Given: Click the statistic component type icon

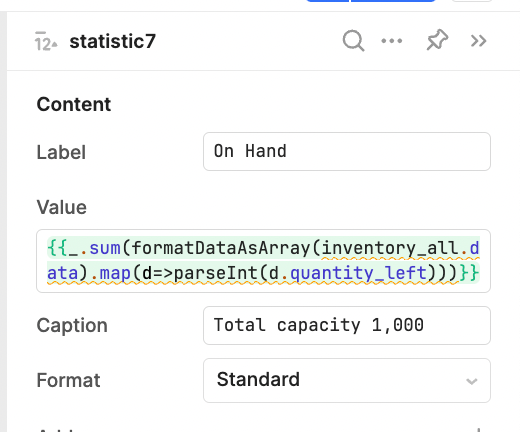Looking at the screenshot, I should click(x=46, y=41).
